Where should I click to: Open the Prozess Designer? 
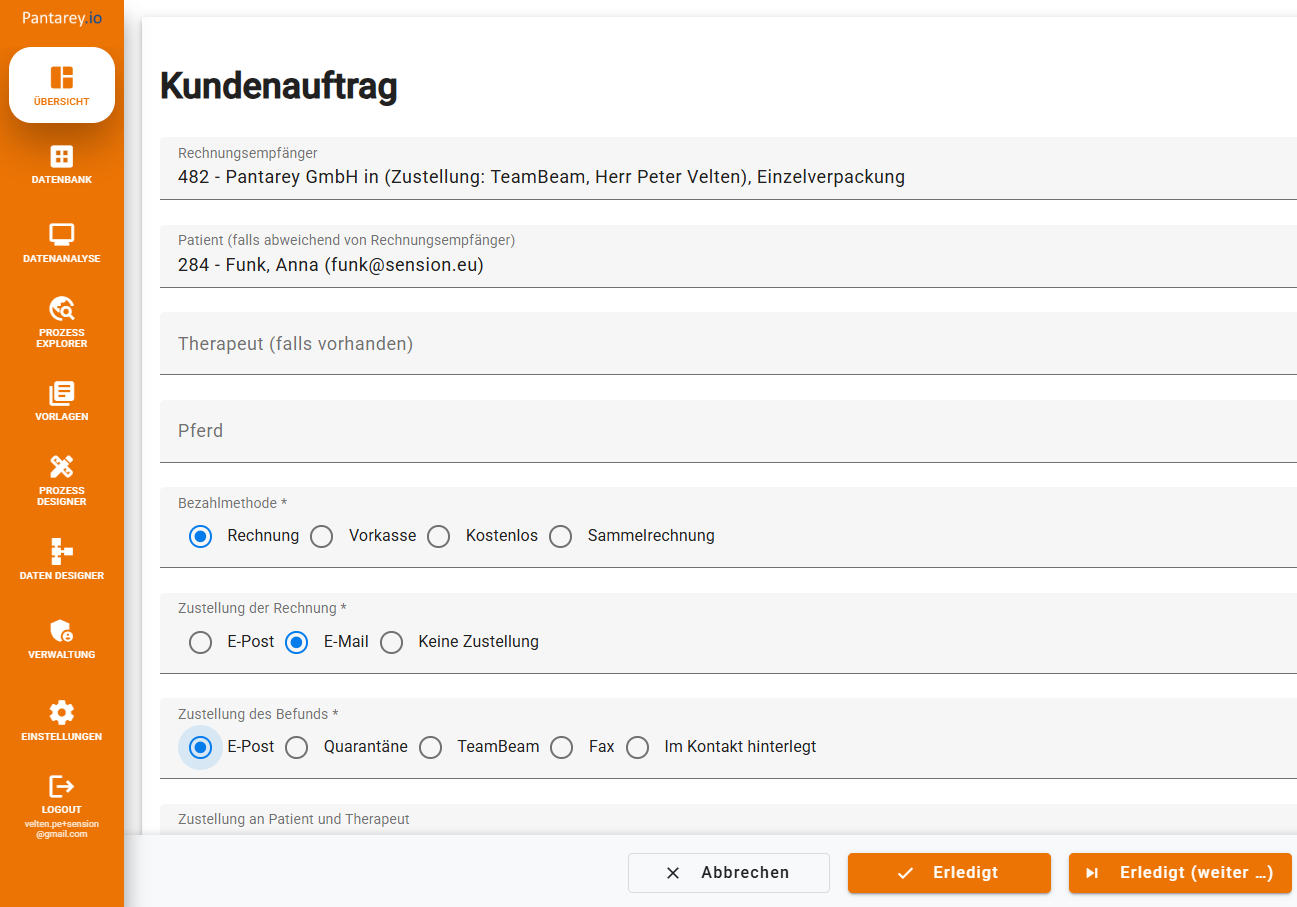[x=61, y=480]
